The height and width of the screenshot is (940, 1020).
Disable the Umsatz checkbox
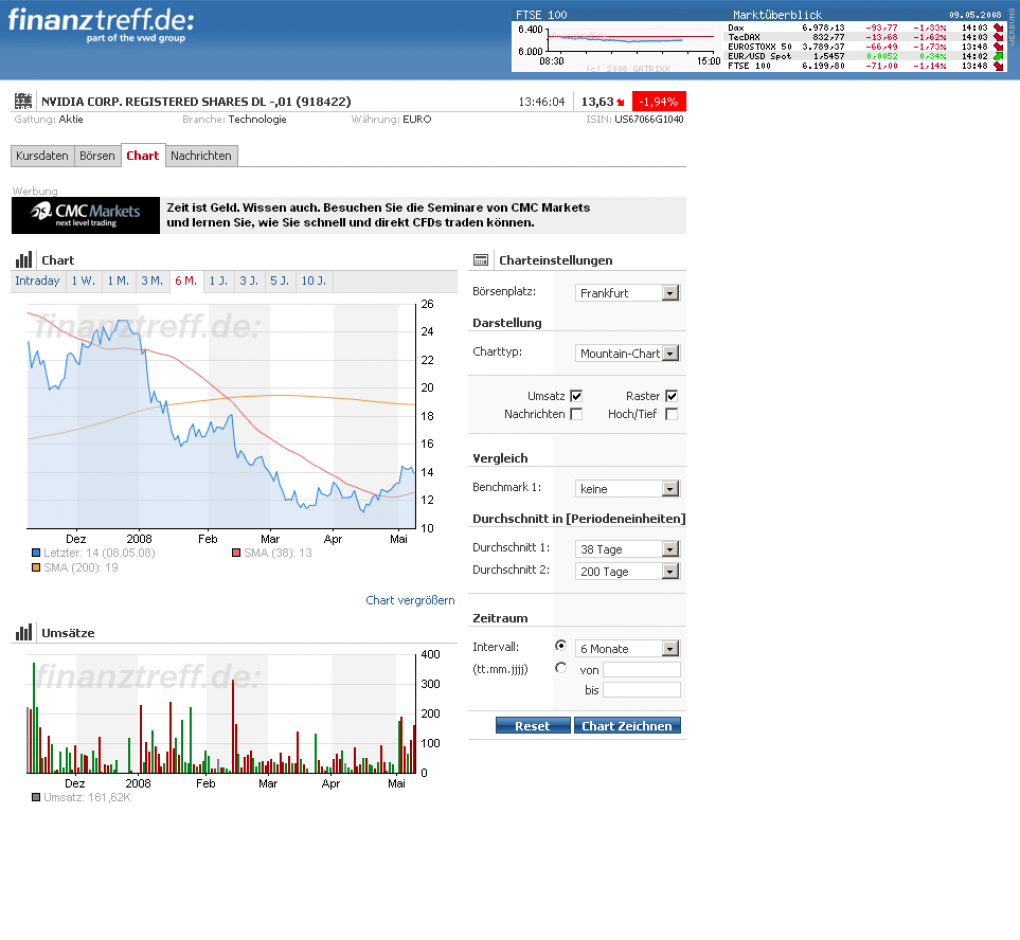coord(576,396)
